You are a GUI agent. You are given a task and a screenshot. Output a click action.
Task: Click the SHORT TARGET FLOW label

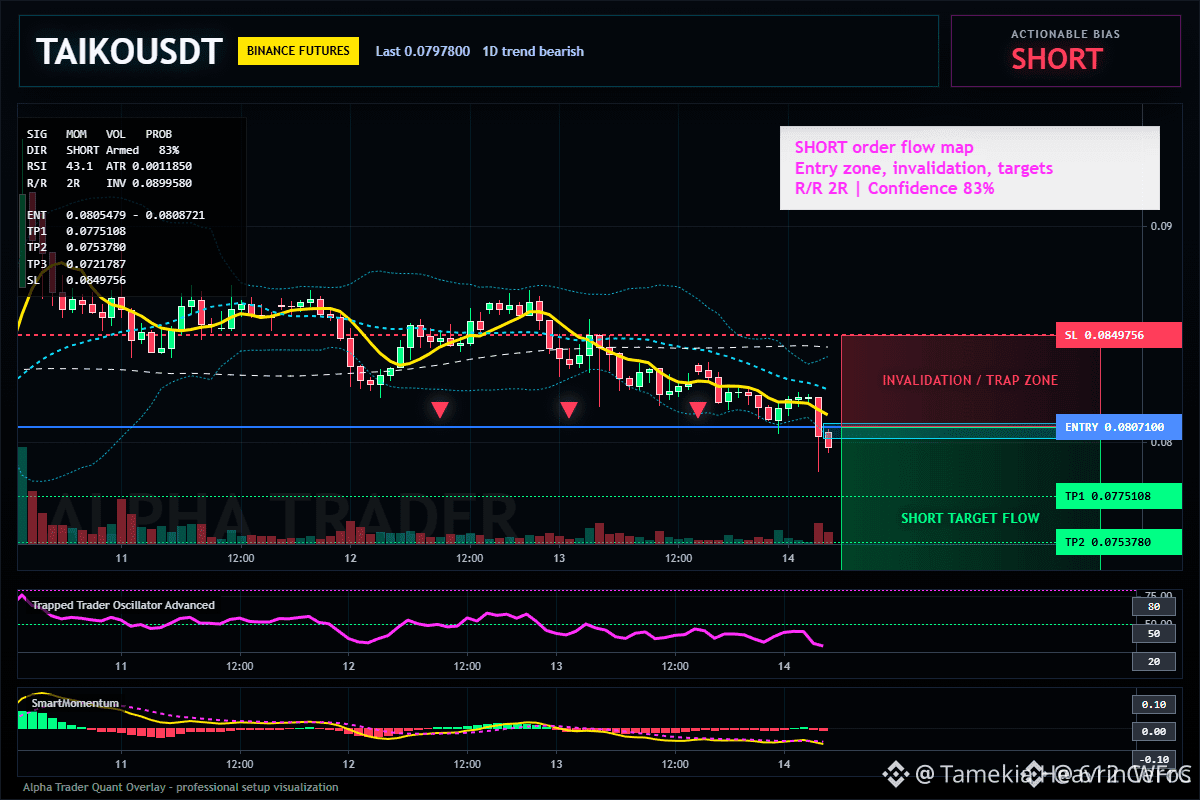[970, 518]
